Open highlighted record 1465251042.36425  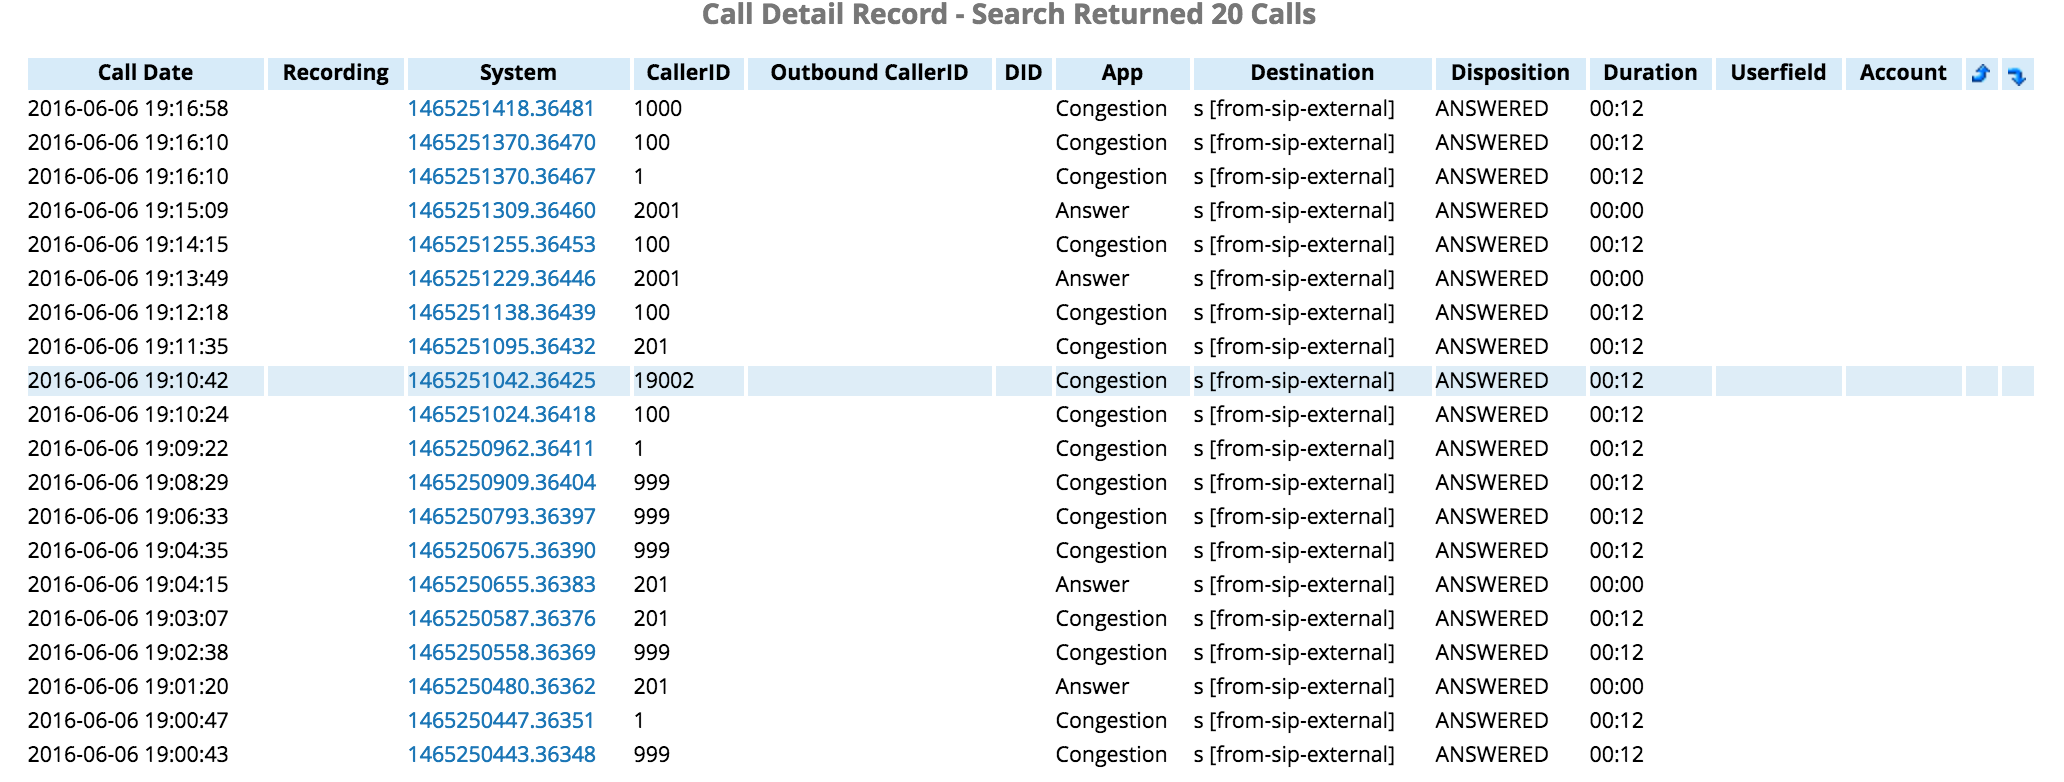(x=501, y=380)
